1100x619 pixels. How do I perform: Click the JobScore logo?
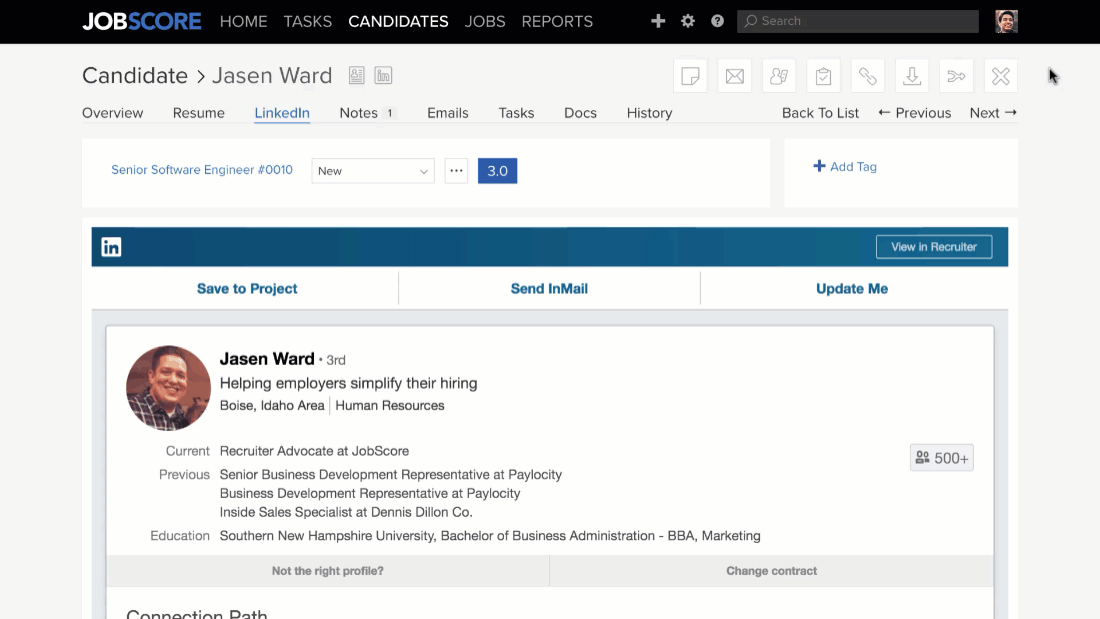coord(142,21)
